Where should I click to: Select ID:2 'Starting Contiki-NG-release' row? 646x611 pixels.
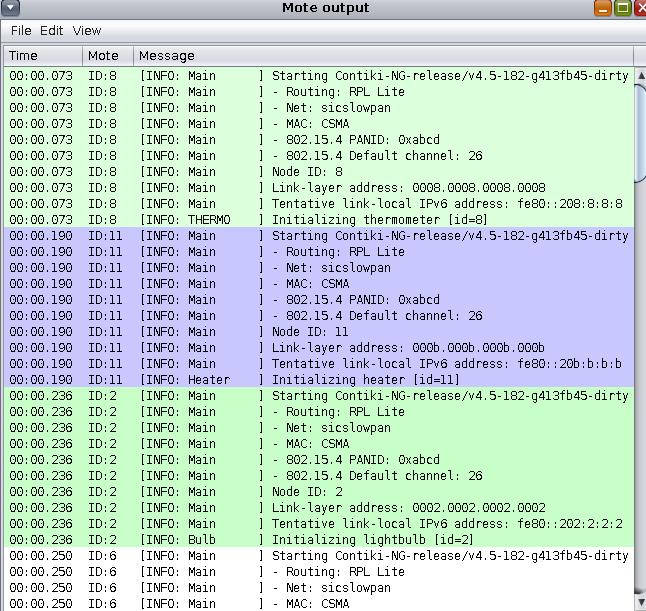click(318, 396)
